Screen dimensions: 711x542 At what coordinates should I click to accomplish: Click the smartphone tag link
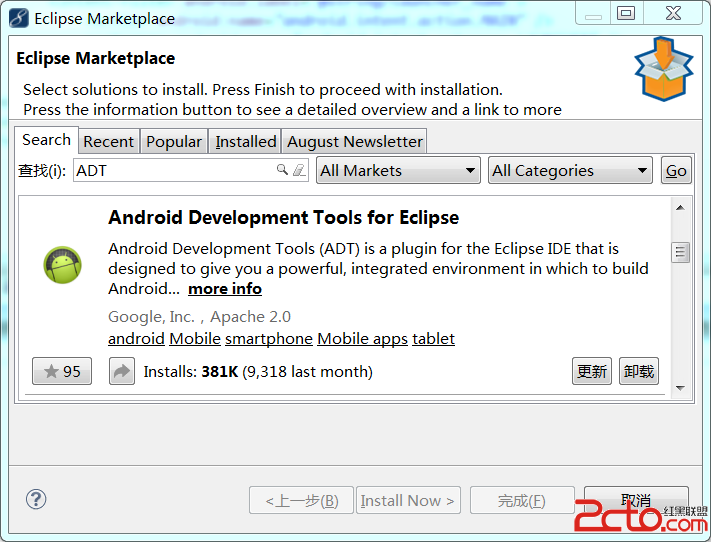pyautogui.click(x=269, y=339)
